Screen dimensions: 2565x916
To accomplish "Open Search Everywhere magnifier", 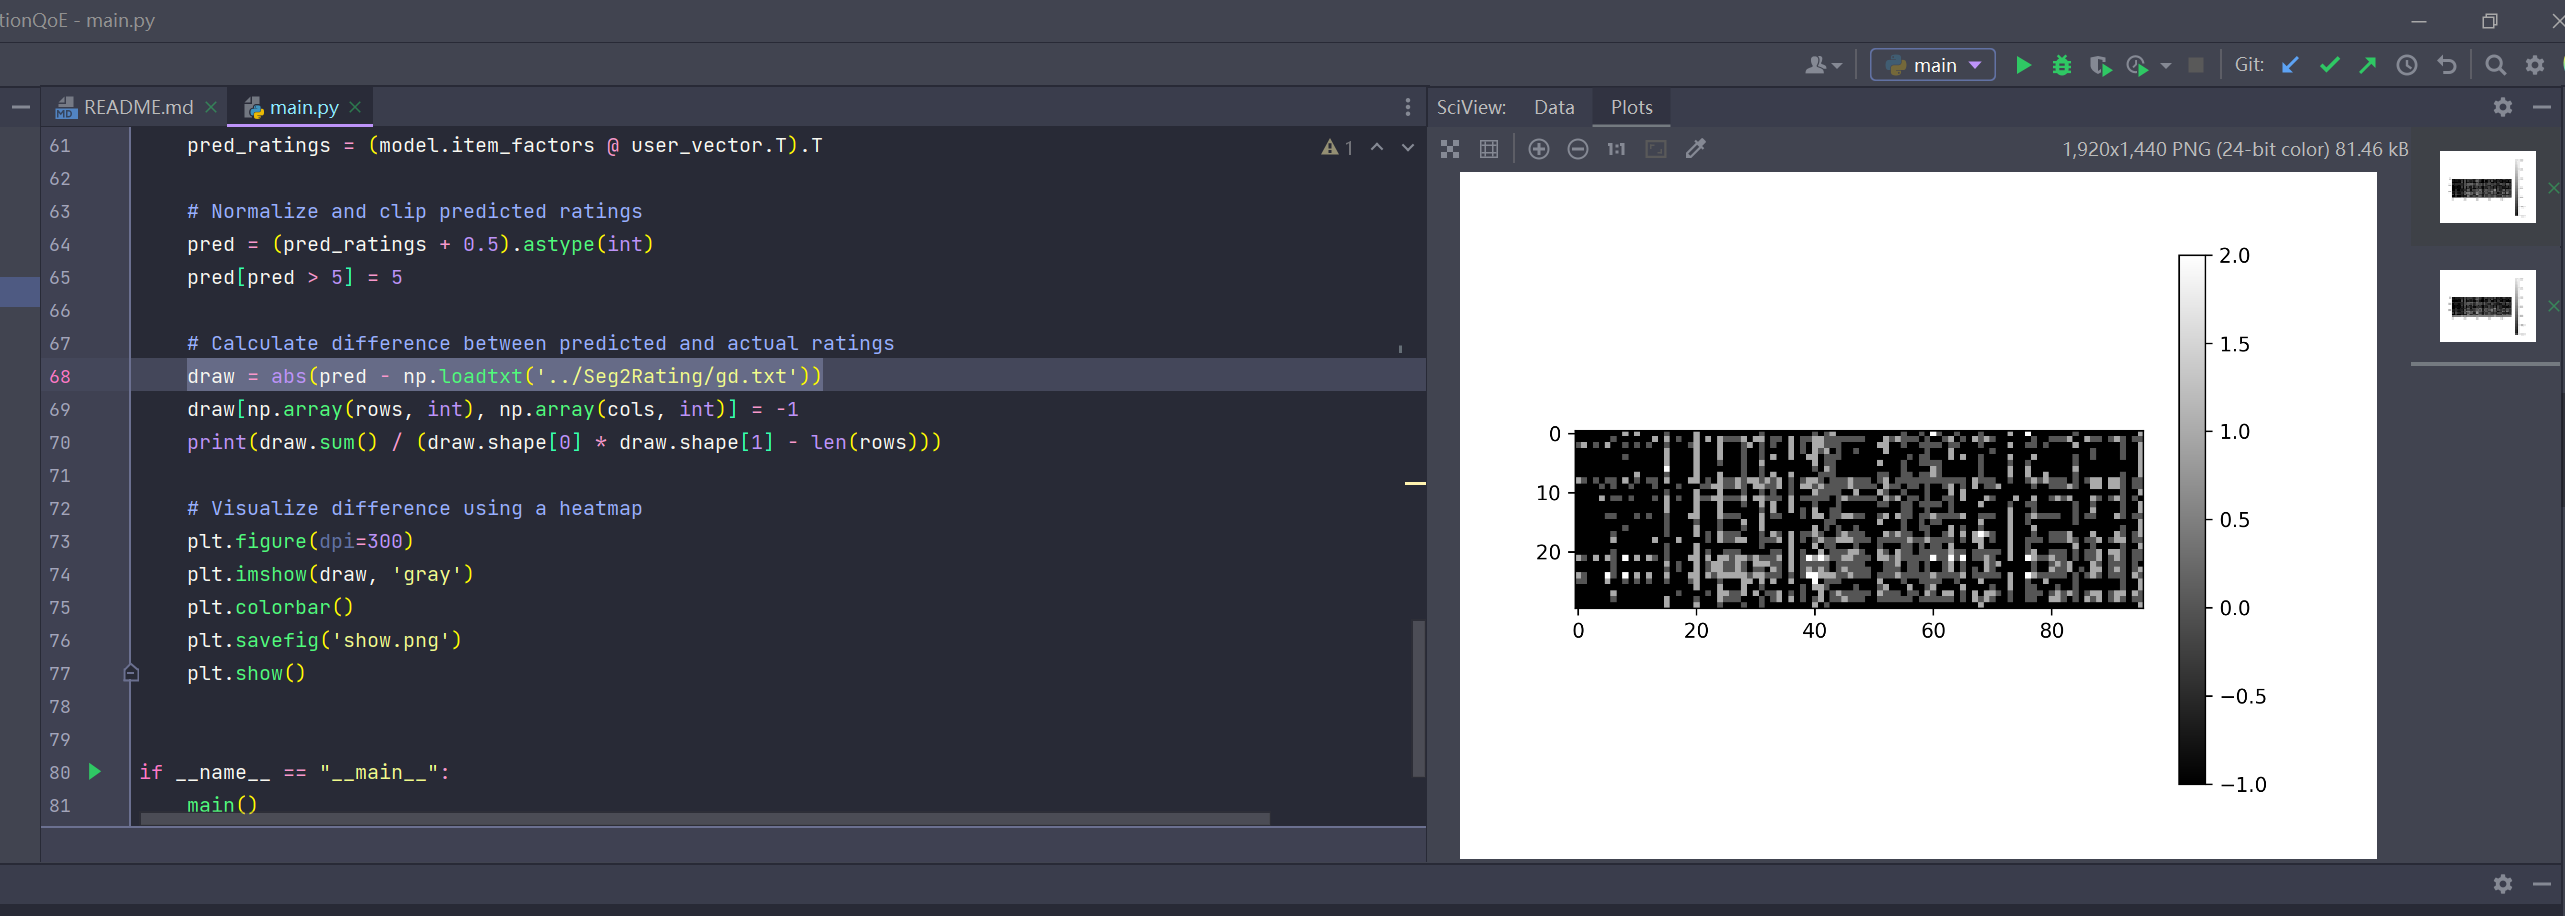I will [2496, 66].
